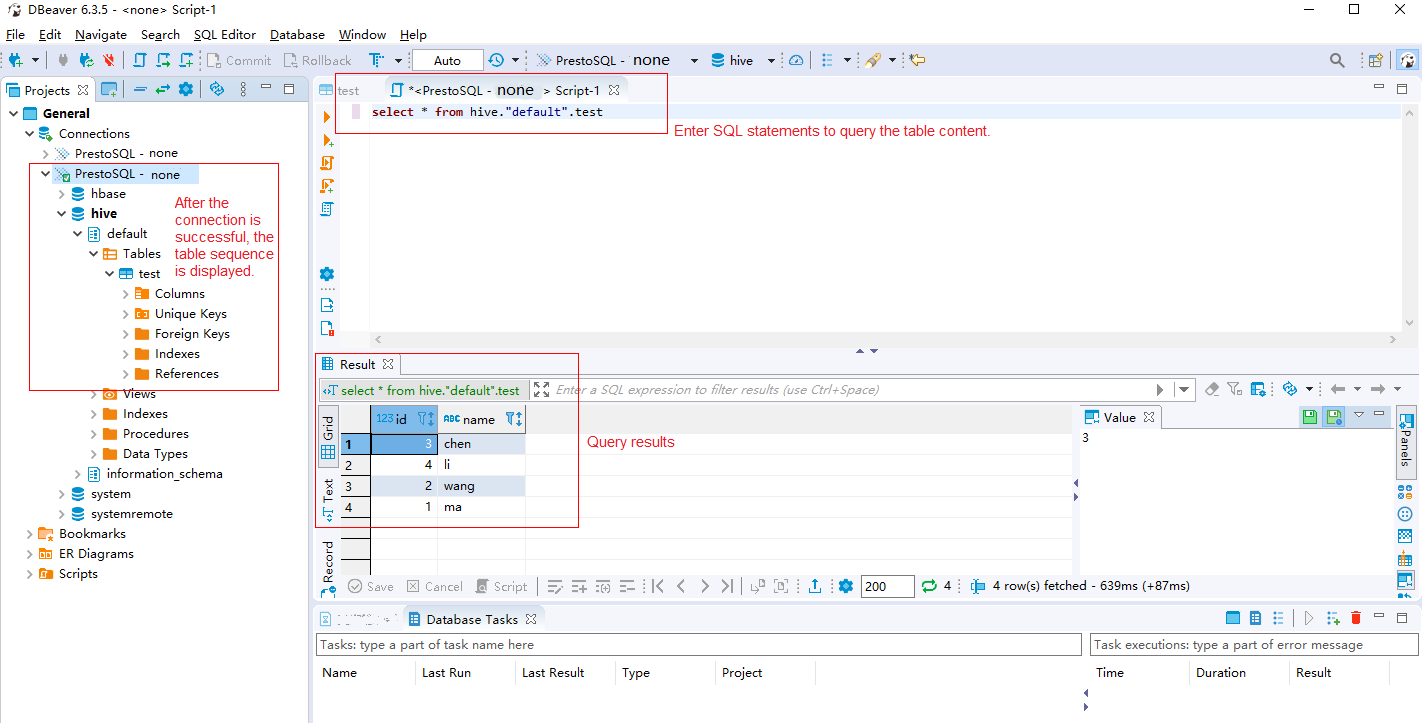Click the Remove filter eraser icon

pos(1212,389)
